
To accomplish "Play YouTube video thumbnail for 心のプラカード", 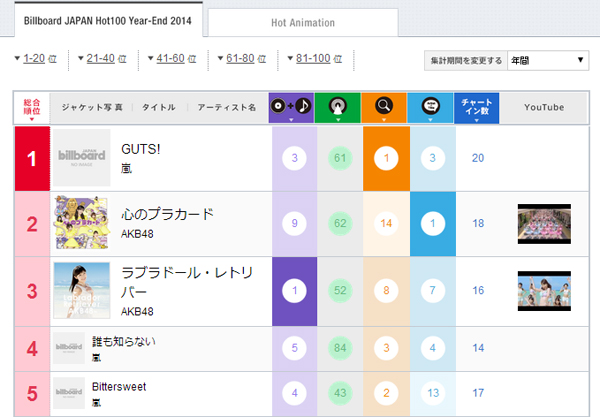I will (x=544, y=222).
